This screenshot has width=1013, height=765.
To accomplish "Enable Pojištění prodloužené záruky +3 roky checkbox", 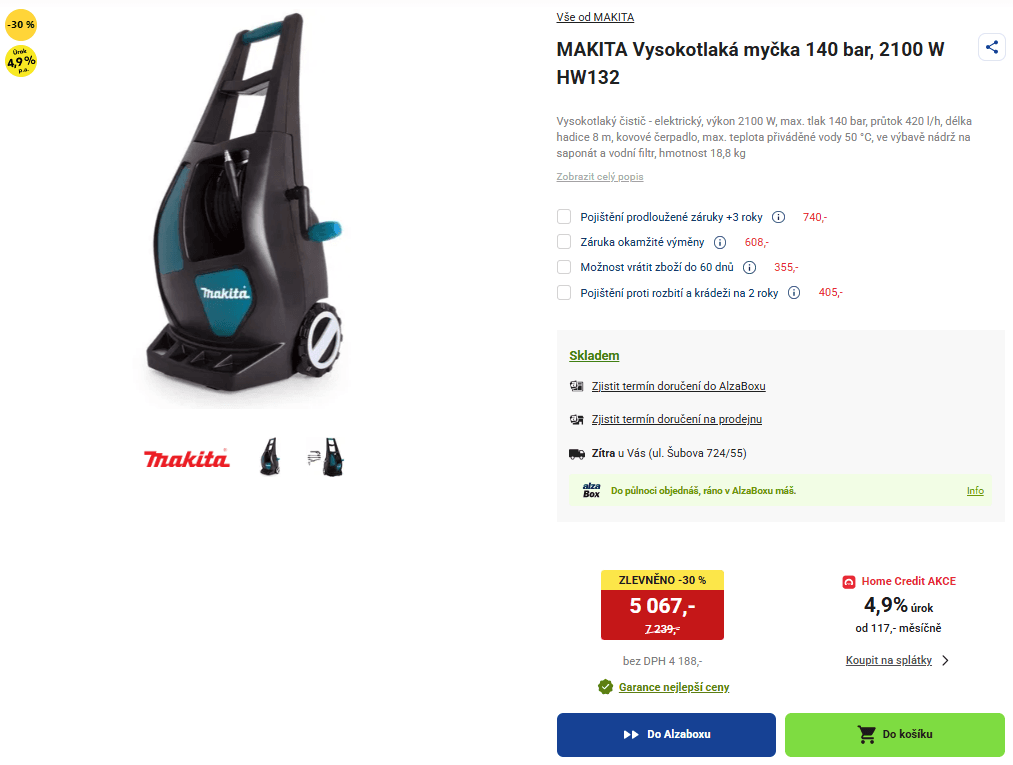I will click(x=564, y=216).
